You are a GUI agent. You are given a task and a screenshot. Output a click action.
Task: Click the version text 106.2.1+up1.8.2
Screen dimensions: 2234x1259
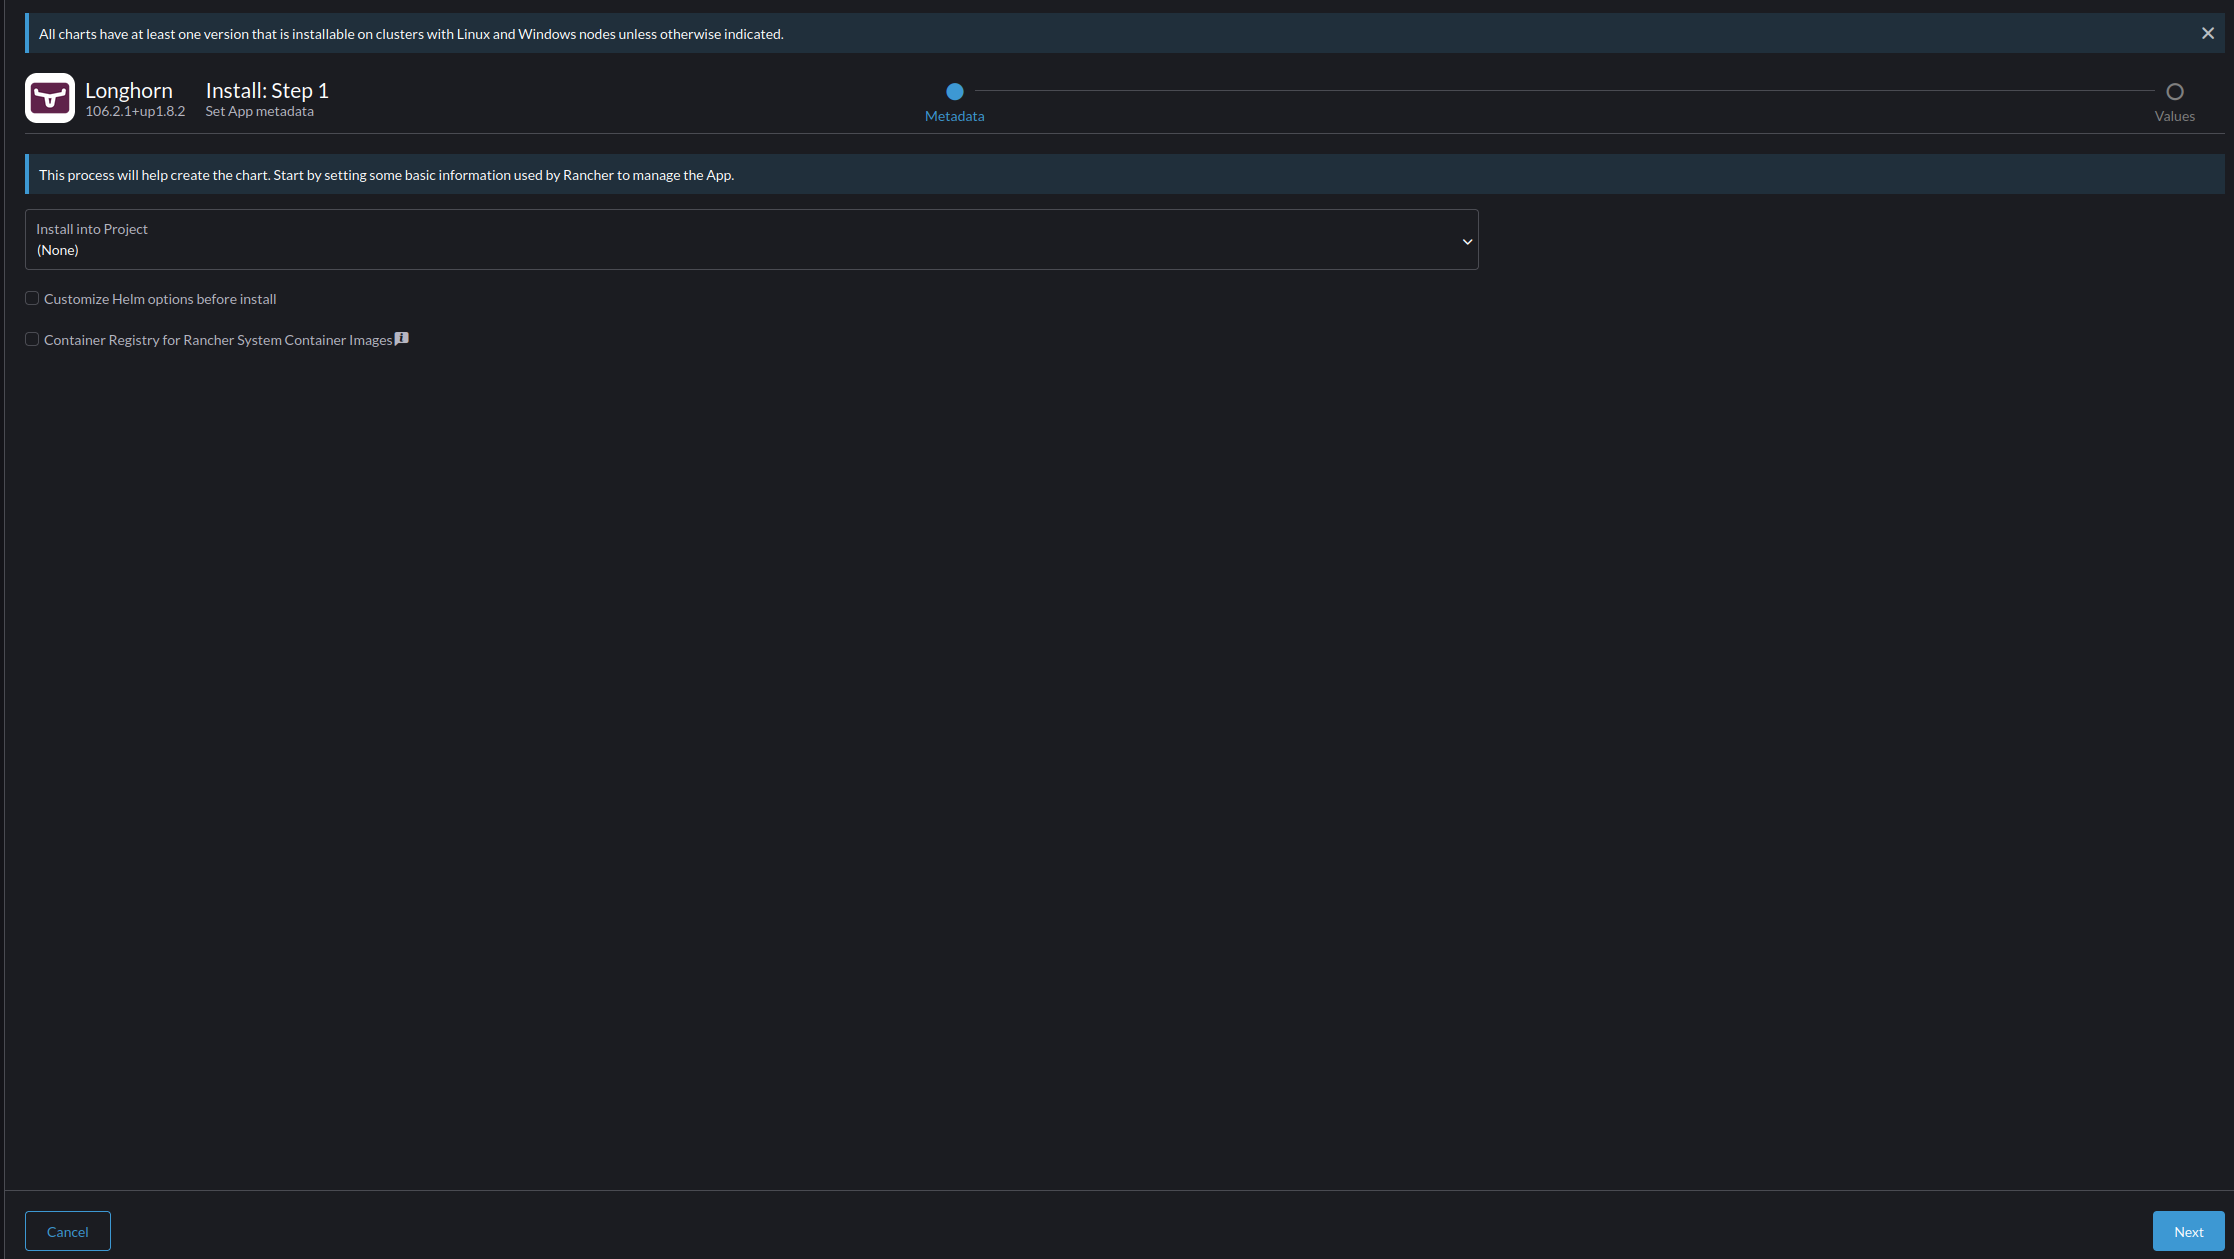click(135, 111)
